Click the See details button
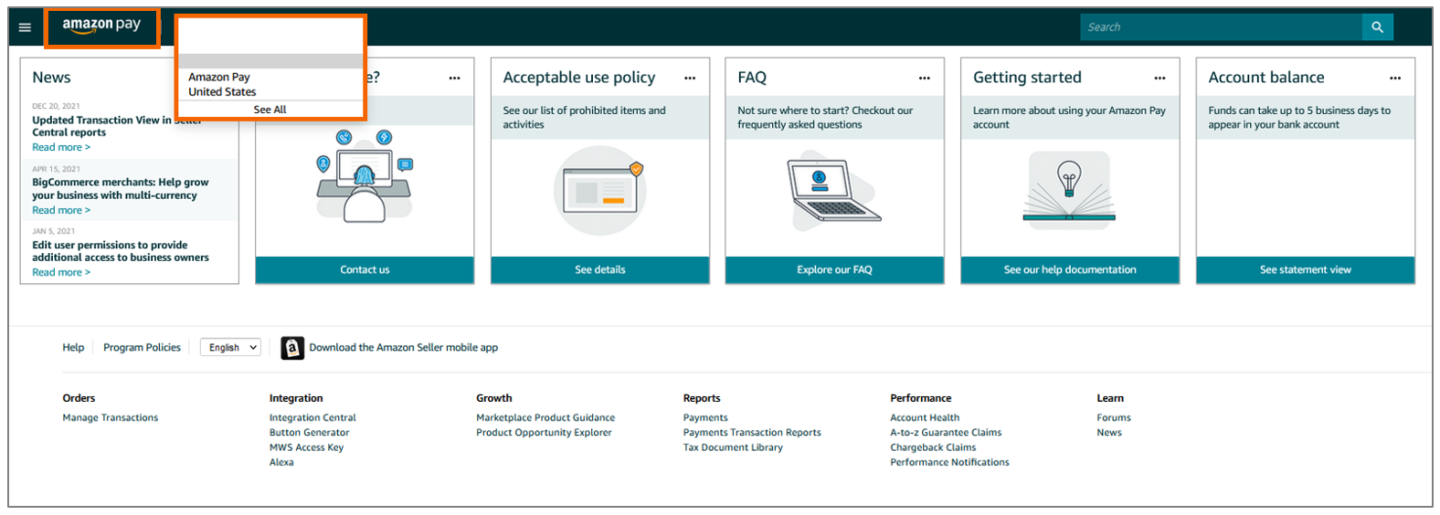This screenshot has width=1440, height=515. [600, 270]
